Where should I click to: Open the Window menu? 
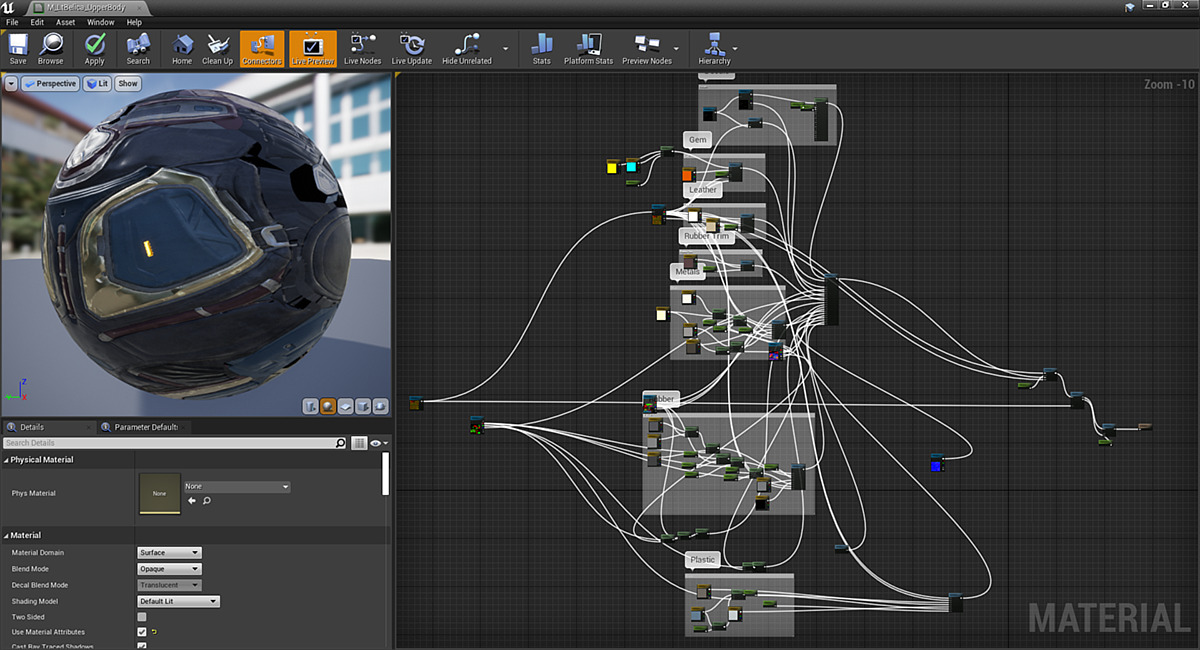point(100,22)
